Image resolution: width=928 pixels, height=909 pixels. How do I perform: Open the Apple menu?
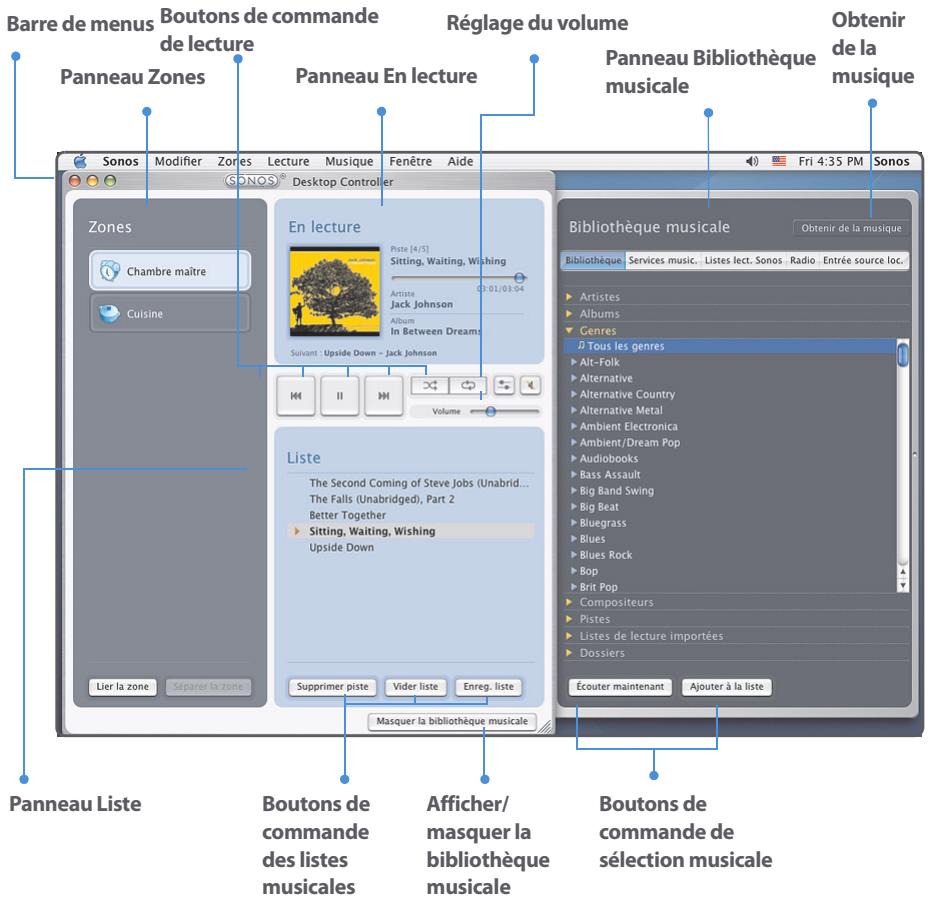click(x=80, y=161)
